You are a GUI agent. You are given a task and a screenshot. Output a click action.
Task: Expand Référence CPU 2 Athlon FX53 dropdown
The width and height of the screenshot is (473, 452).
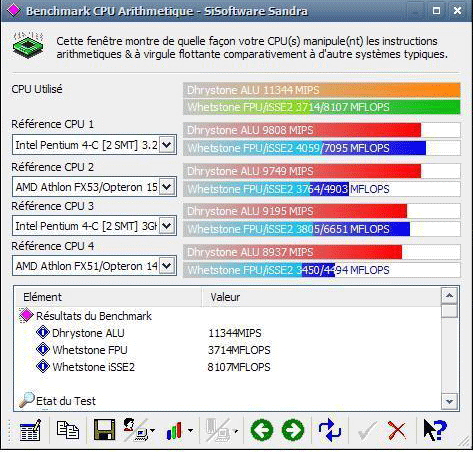(166, 187)
